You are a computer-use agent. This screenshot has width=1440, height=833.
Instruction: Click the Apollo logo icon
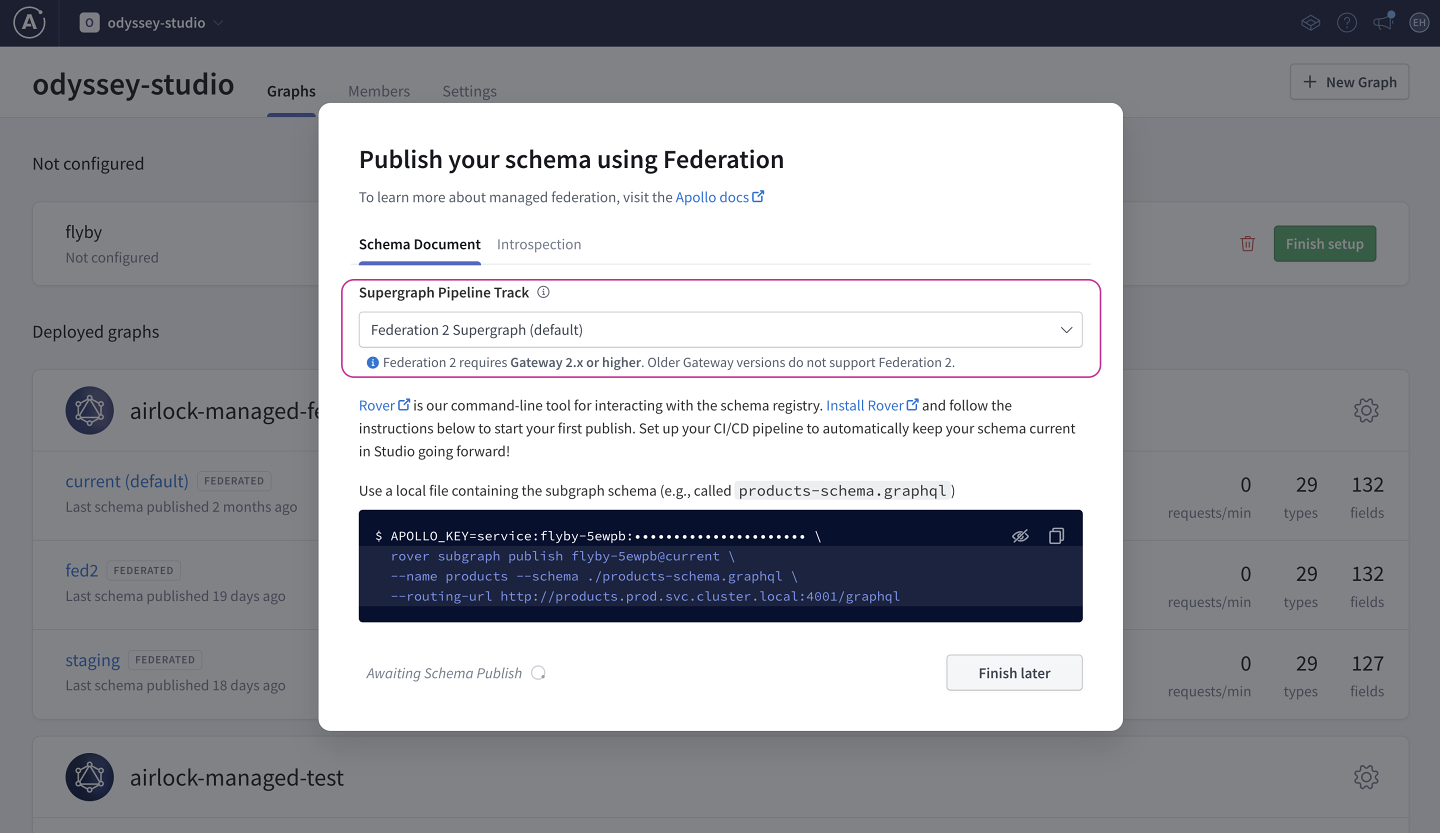29,22
